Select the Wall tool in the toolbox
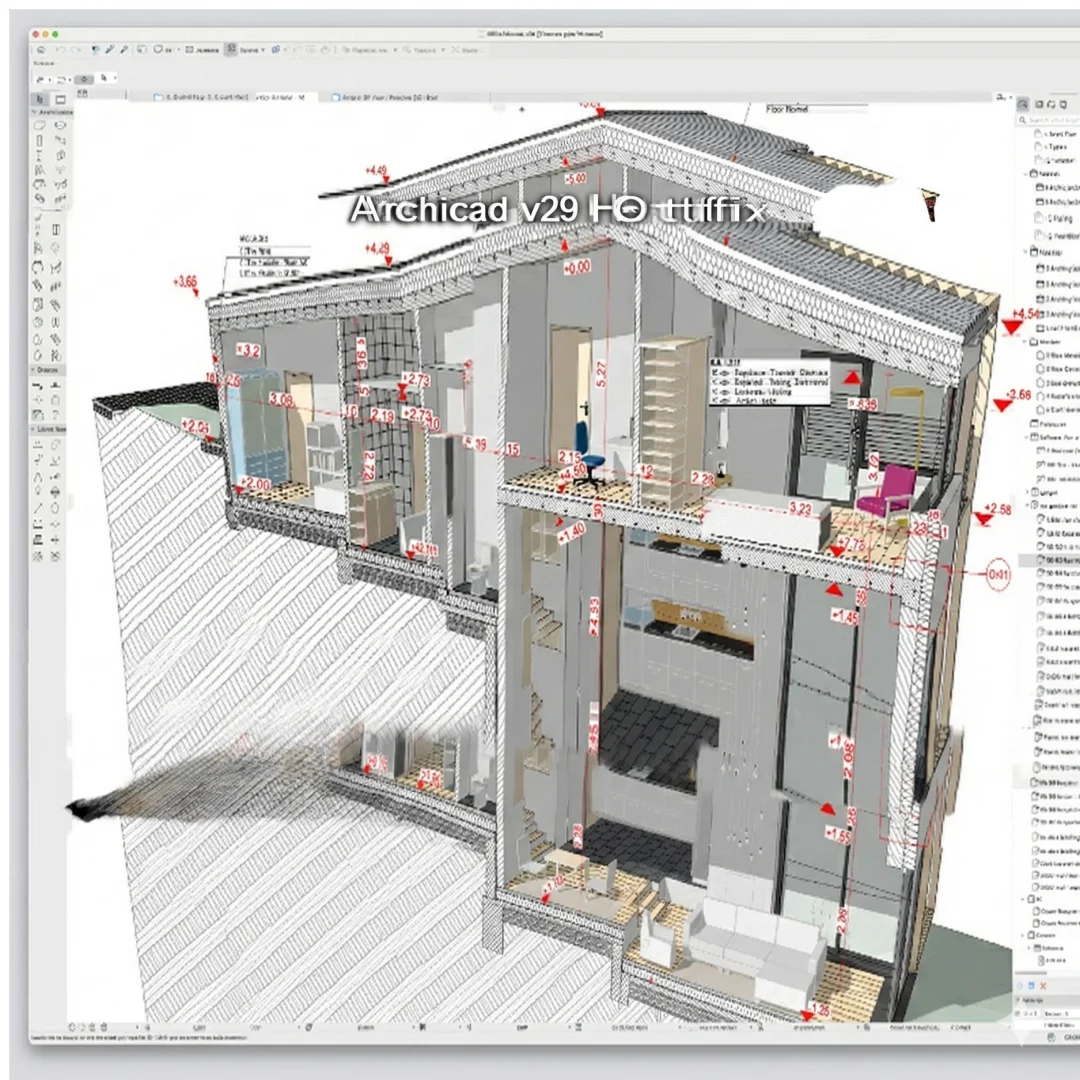The image size is (1080, 1080). [40, 125]
